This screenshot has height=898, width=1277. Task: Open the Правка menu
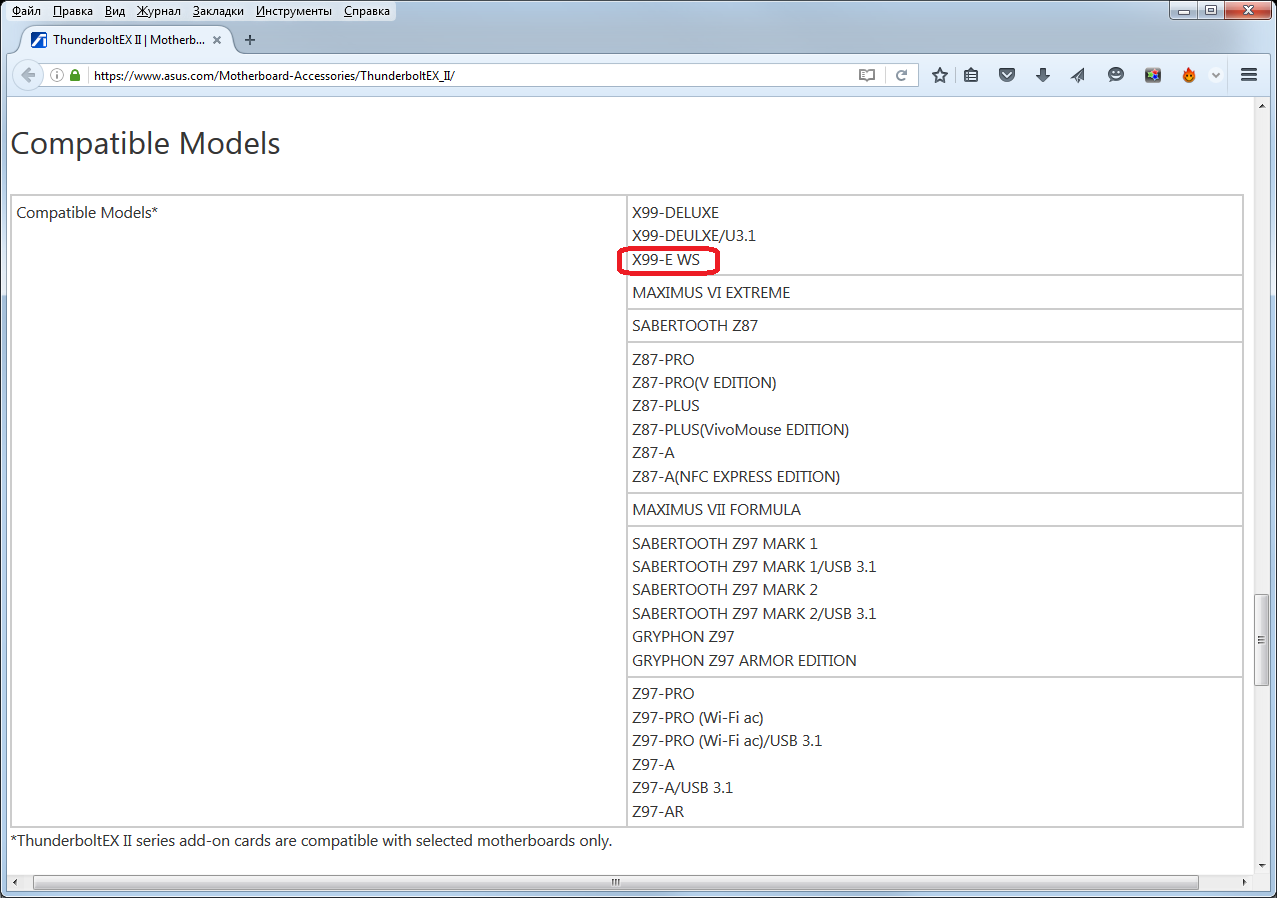click(x=72, y=11)
